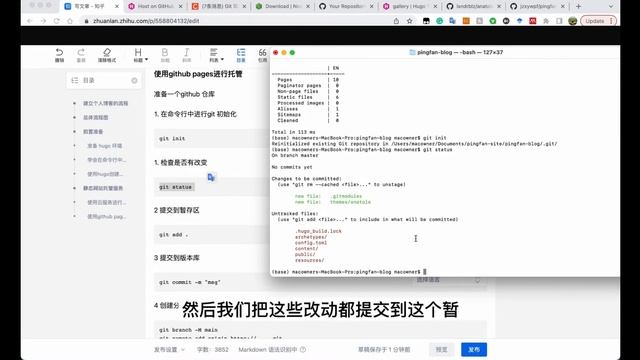
Task: Select the first outline bullet entry in 目录 panel
Action: [x=105, y=103]
